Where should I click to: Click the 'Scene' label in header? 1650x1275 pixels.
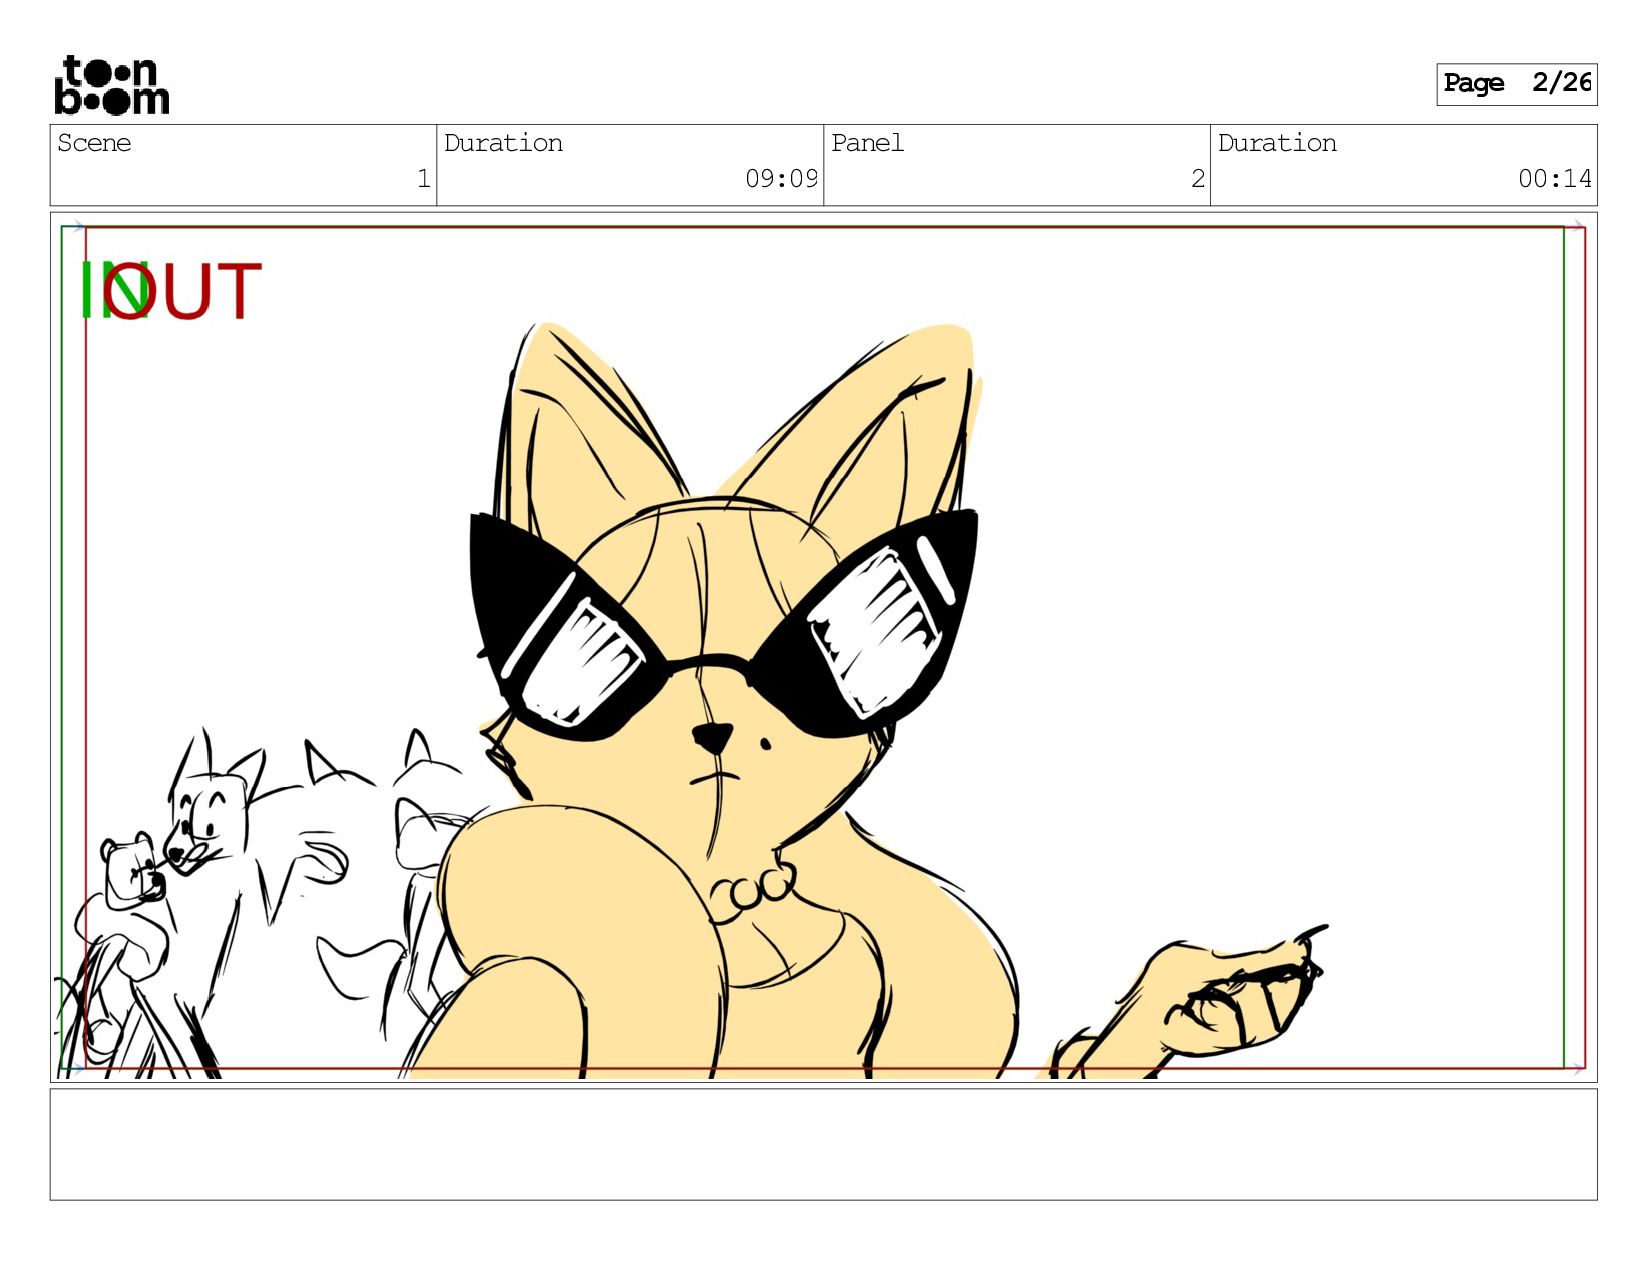coord(94,143)
